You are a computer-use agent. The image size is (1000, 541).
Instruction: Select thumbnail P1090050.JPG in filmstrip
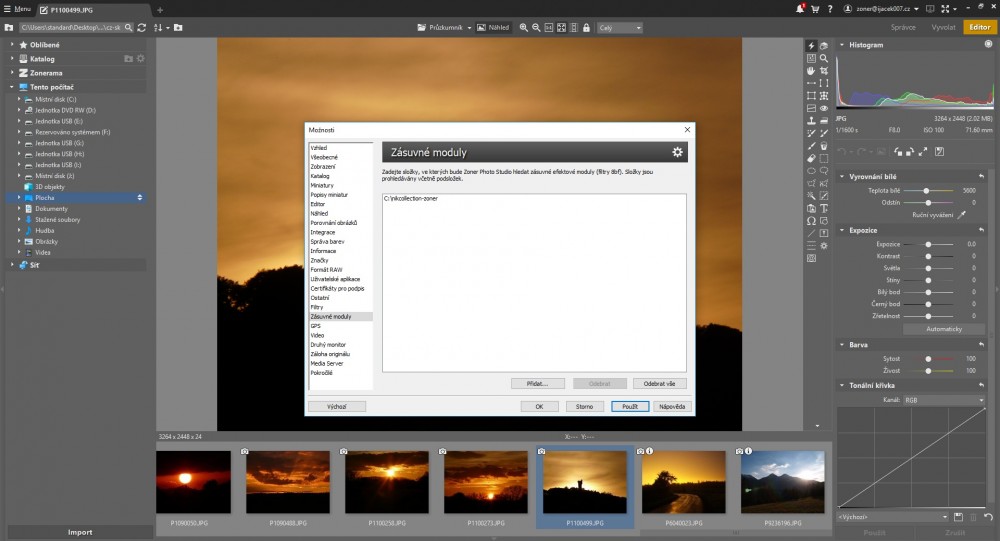click(193, 482)
